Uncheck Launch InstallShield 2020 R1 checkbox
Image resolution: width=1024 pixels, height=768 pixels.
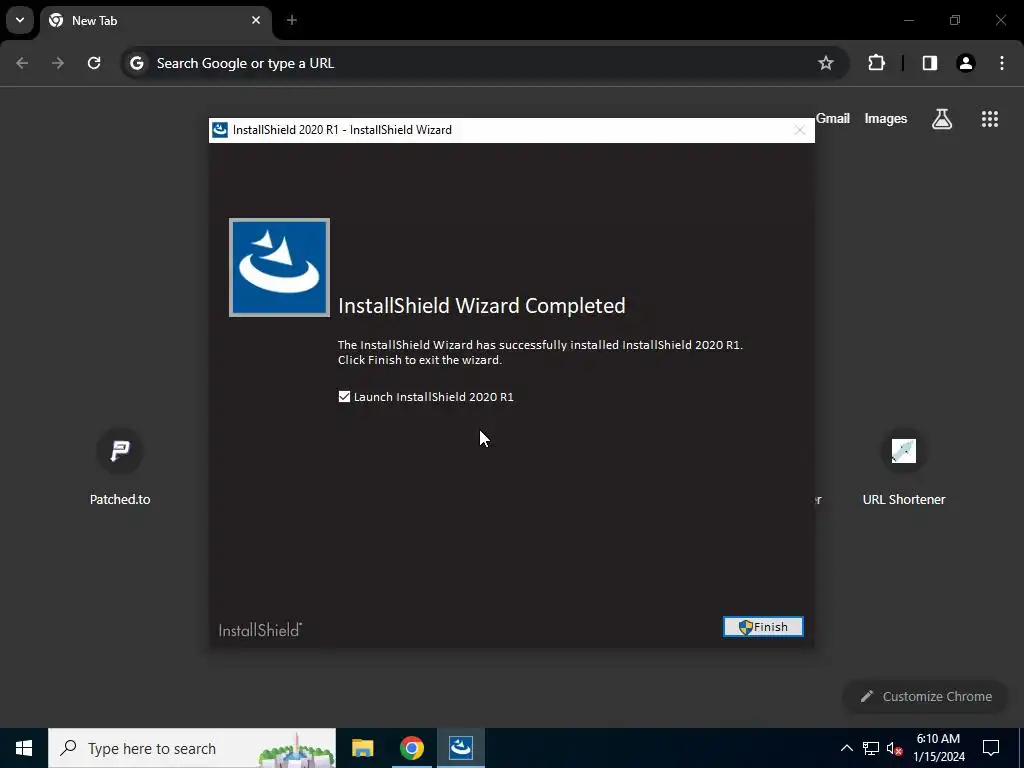coord(344,396)
